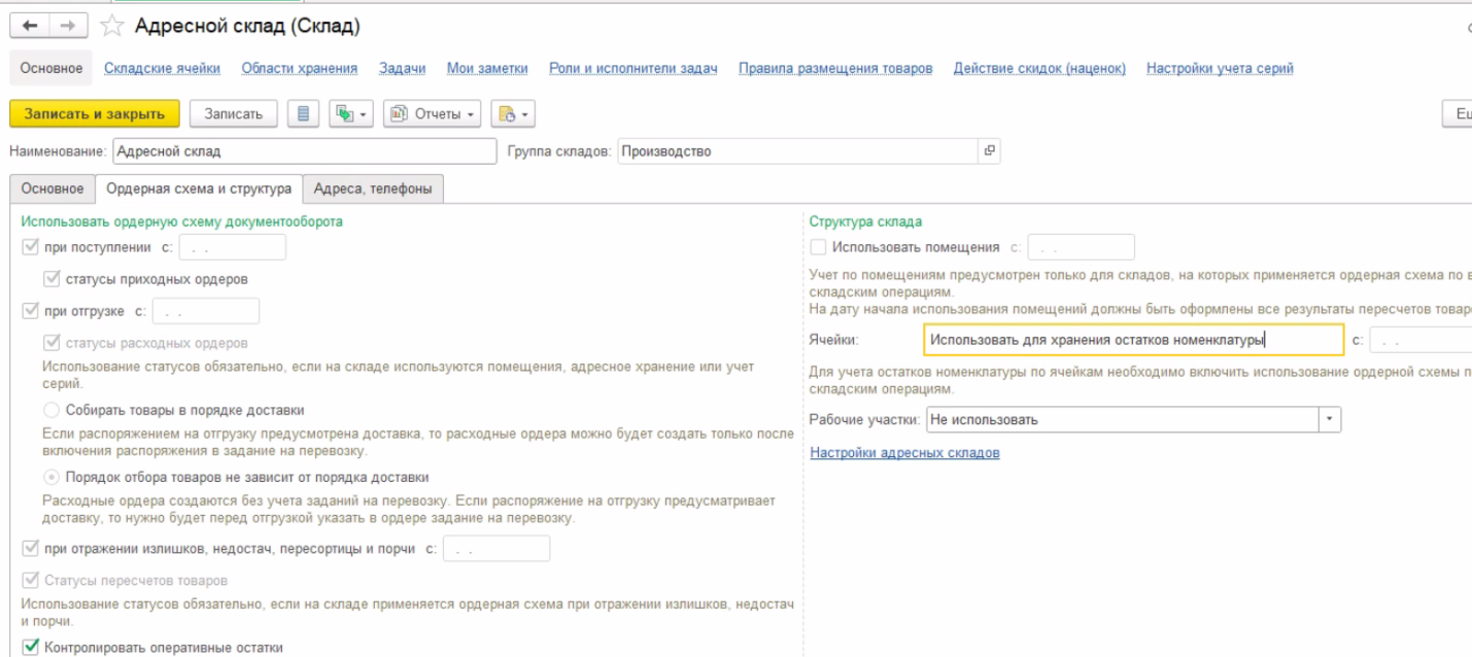This screenshot has width=1472, height=657.
Task: Select the top Основное navigation item
Action: click(x=51, y=68)
